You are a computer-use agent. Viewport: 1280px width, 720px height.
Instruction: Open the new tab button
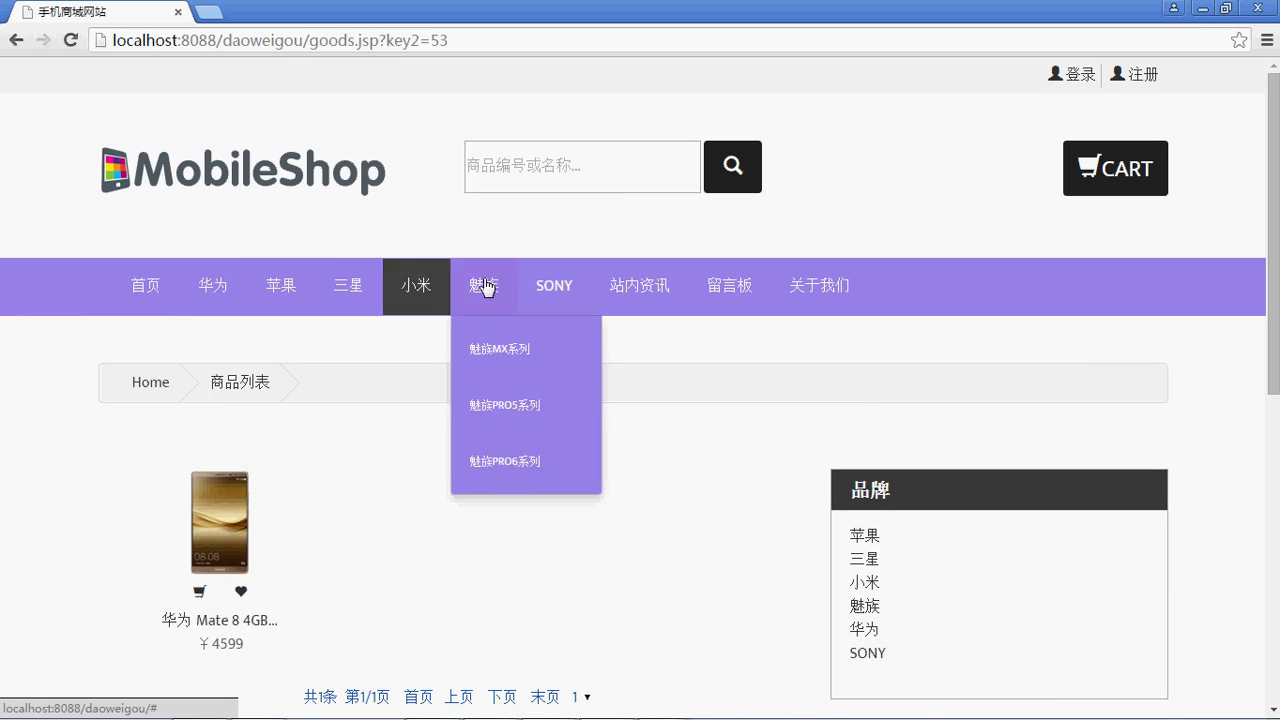(209, 12)
